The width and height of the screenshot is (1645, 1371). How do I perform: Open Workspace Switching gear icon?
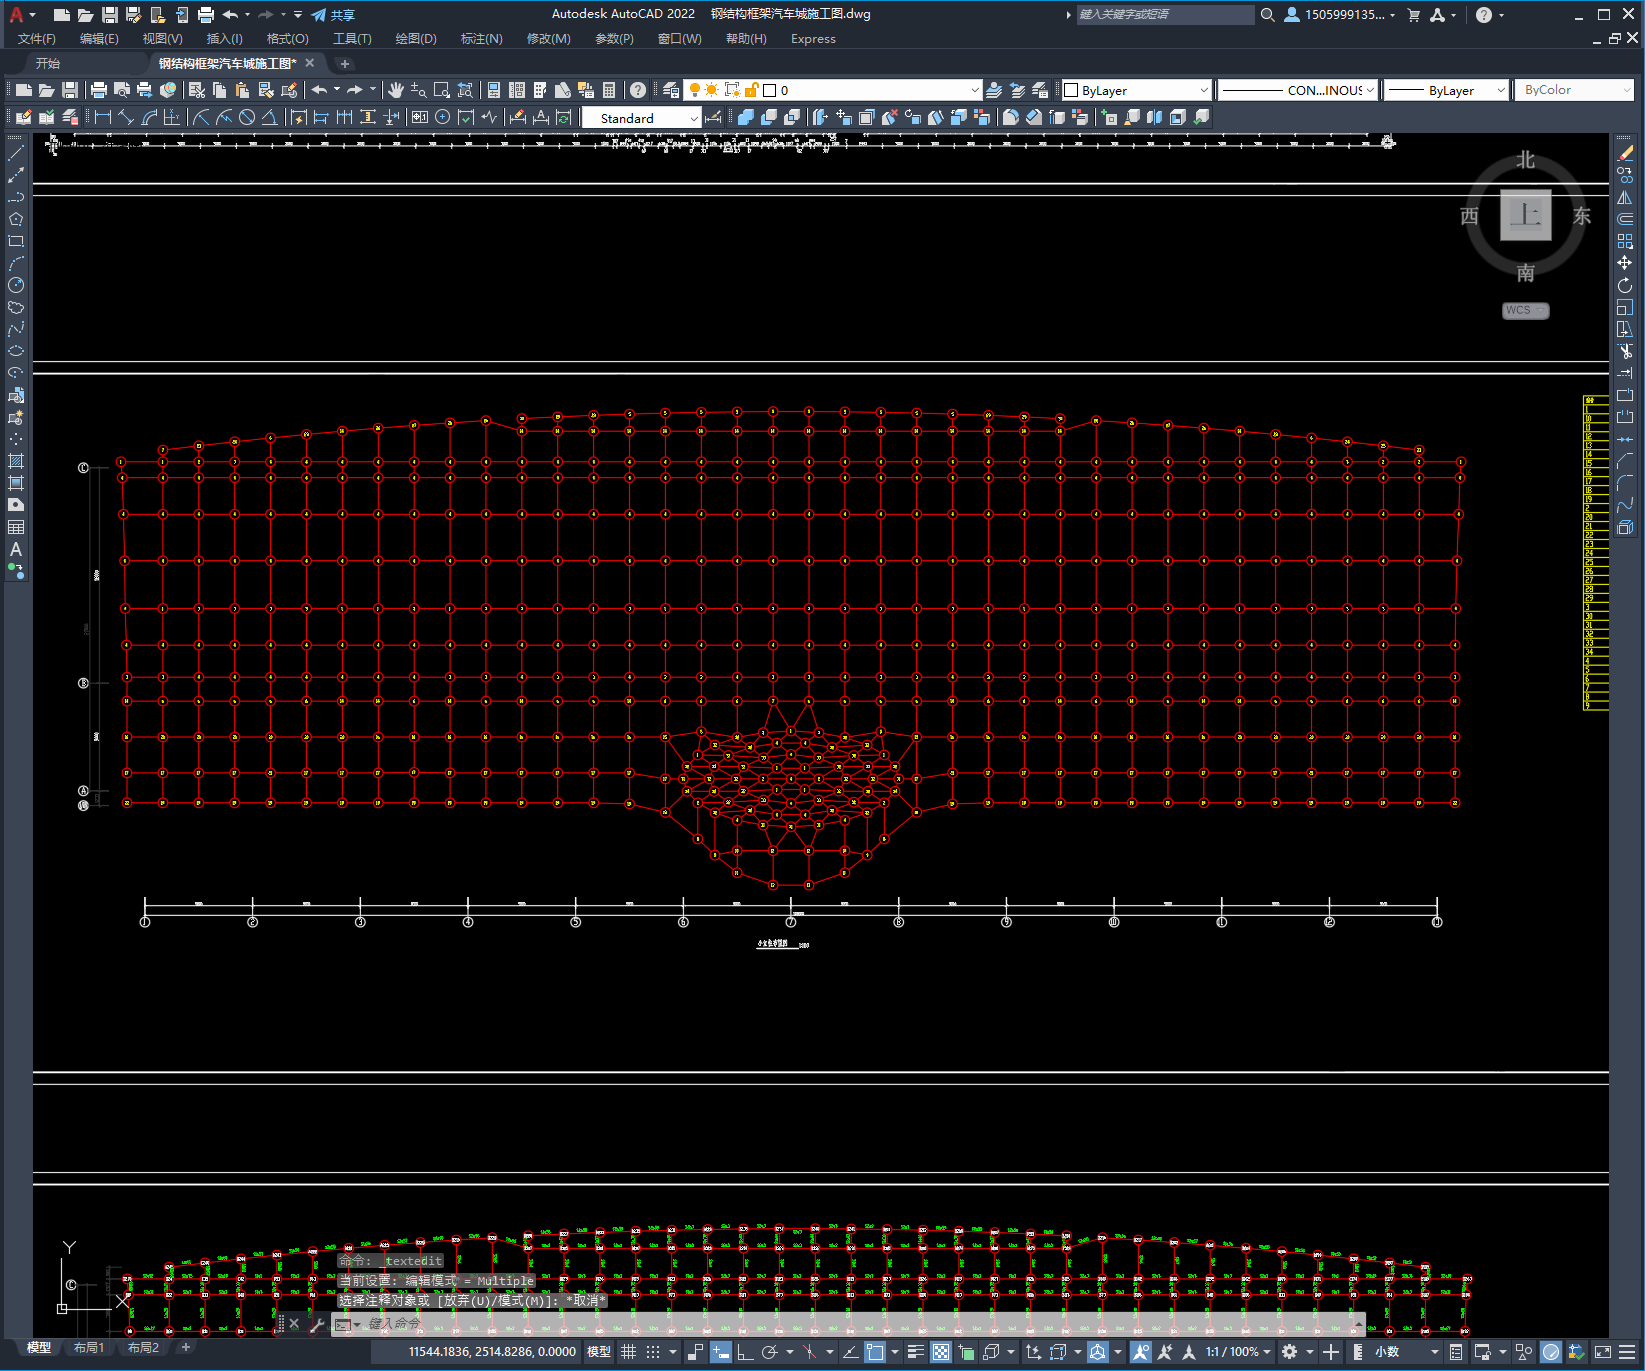[x=1289, y=1352]
